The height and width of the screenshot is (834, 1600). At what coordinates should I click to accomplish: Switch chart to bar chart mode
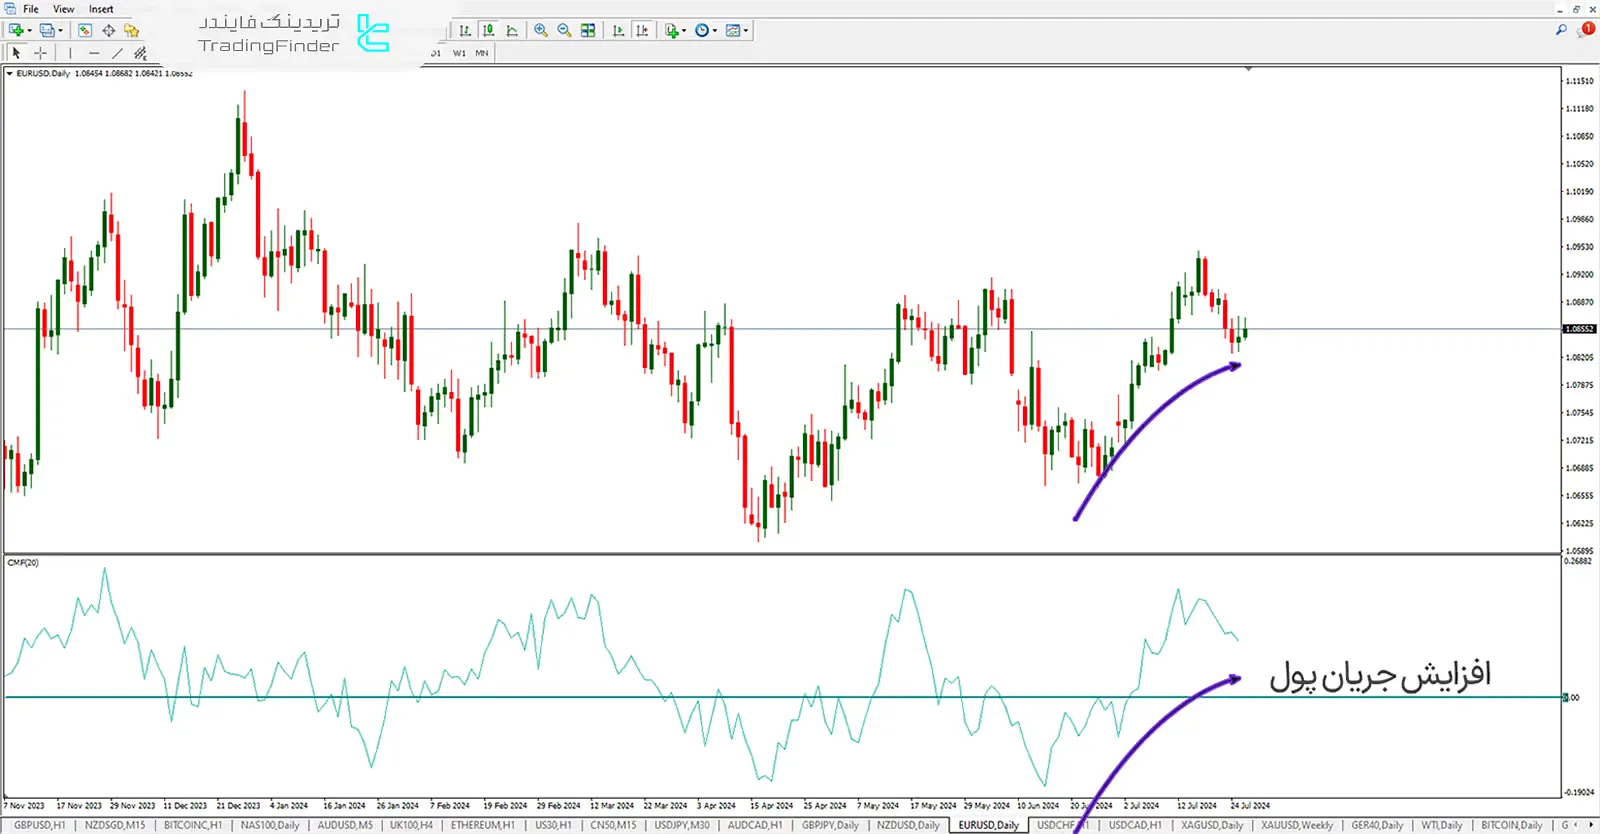click(x=465, y=31)
